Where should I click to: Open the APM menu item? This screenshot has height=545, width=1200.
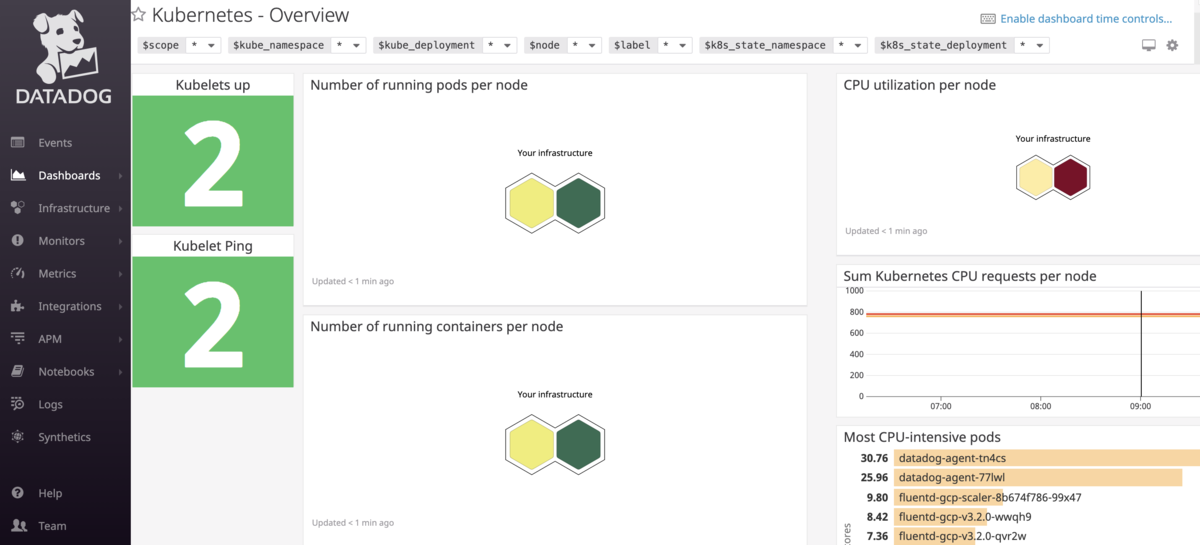coord(50,339)
